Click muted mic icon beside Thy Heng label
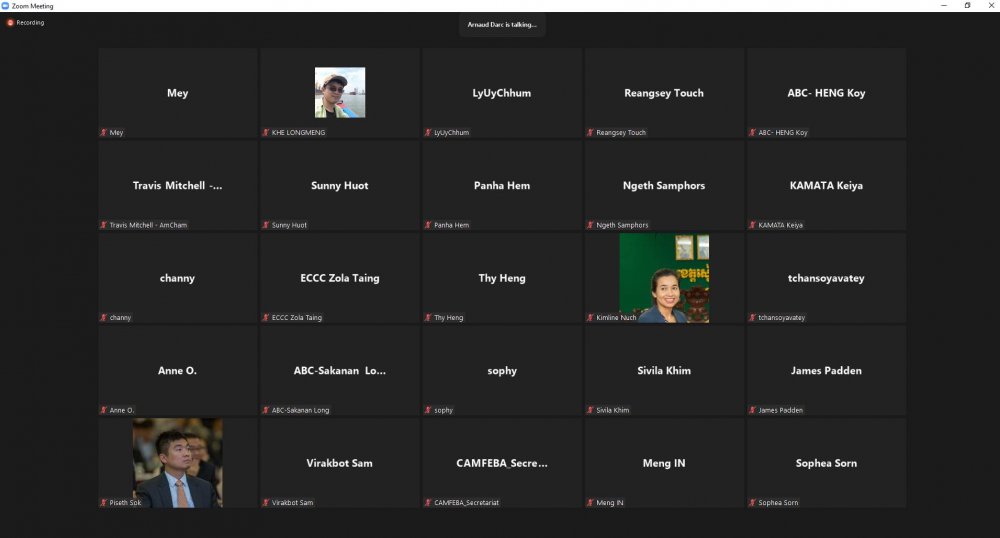Viewport: 1000px width, 538px height. click(427, 317)
